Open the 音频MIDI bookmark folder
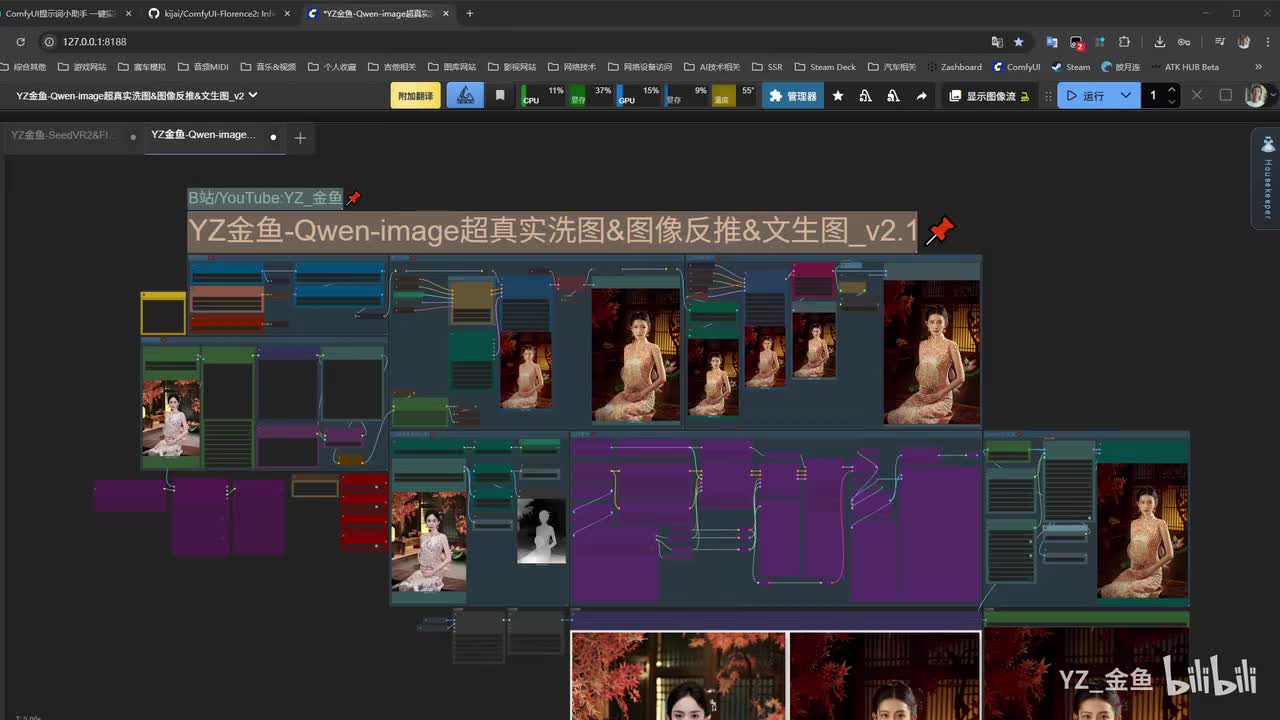Viewport: 1280px width, 720px height. (x=203, y=67)
